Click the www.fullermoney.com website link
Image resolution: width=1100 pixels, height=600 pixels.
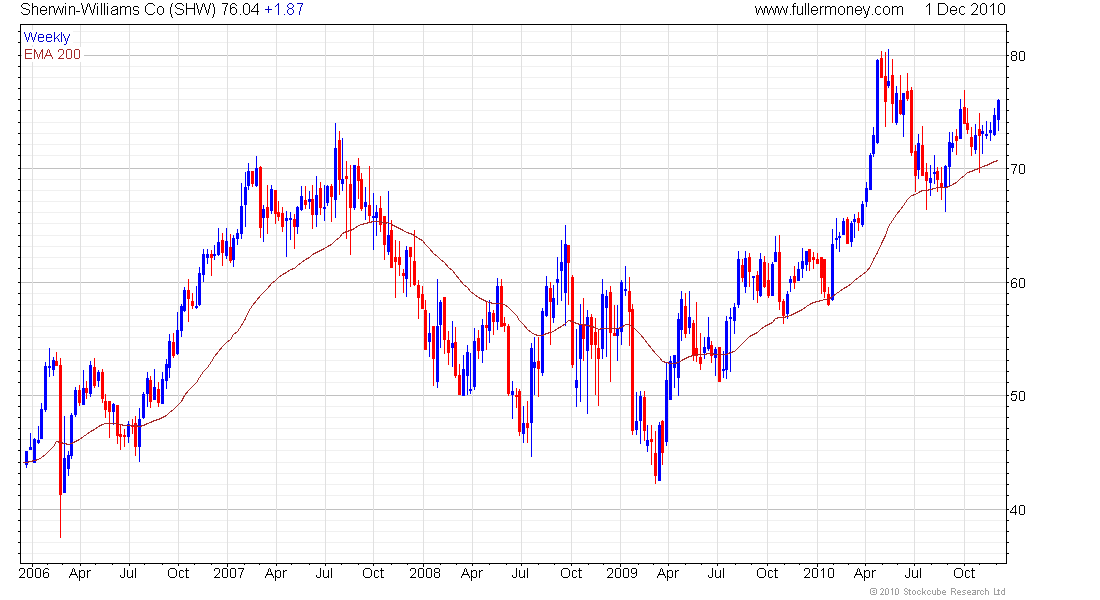pyautogui.click(x=829, y=10)
